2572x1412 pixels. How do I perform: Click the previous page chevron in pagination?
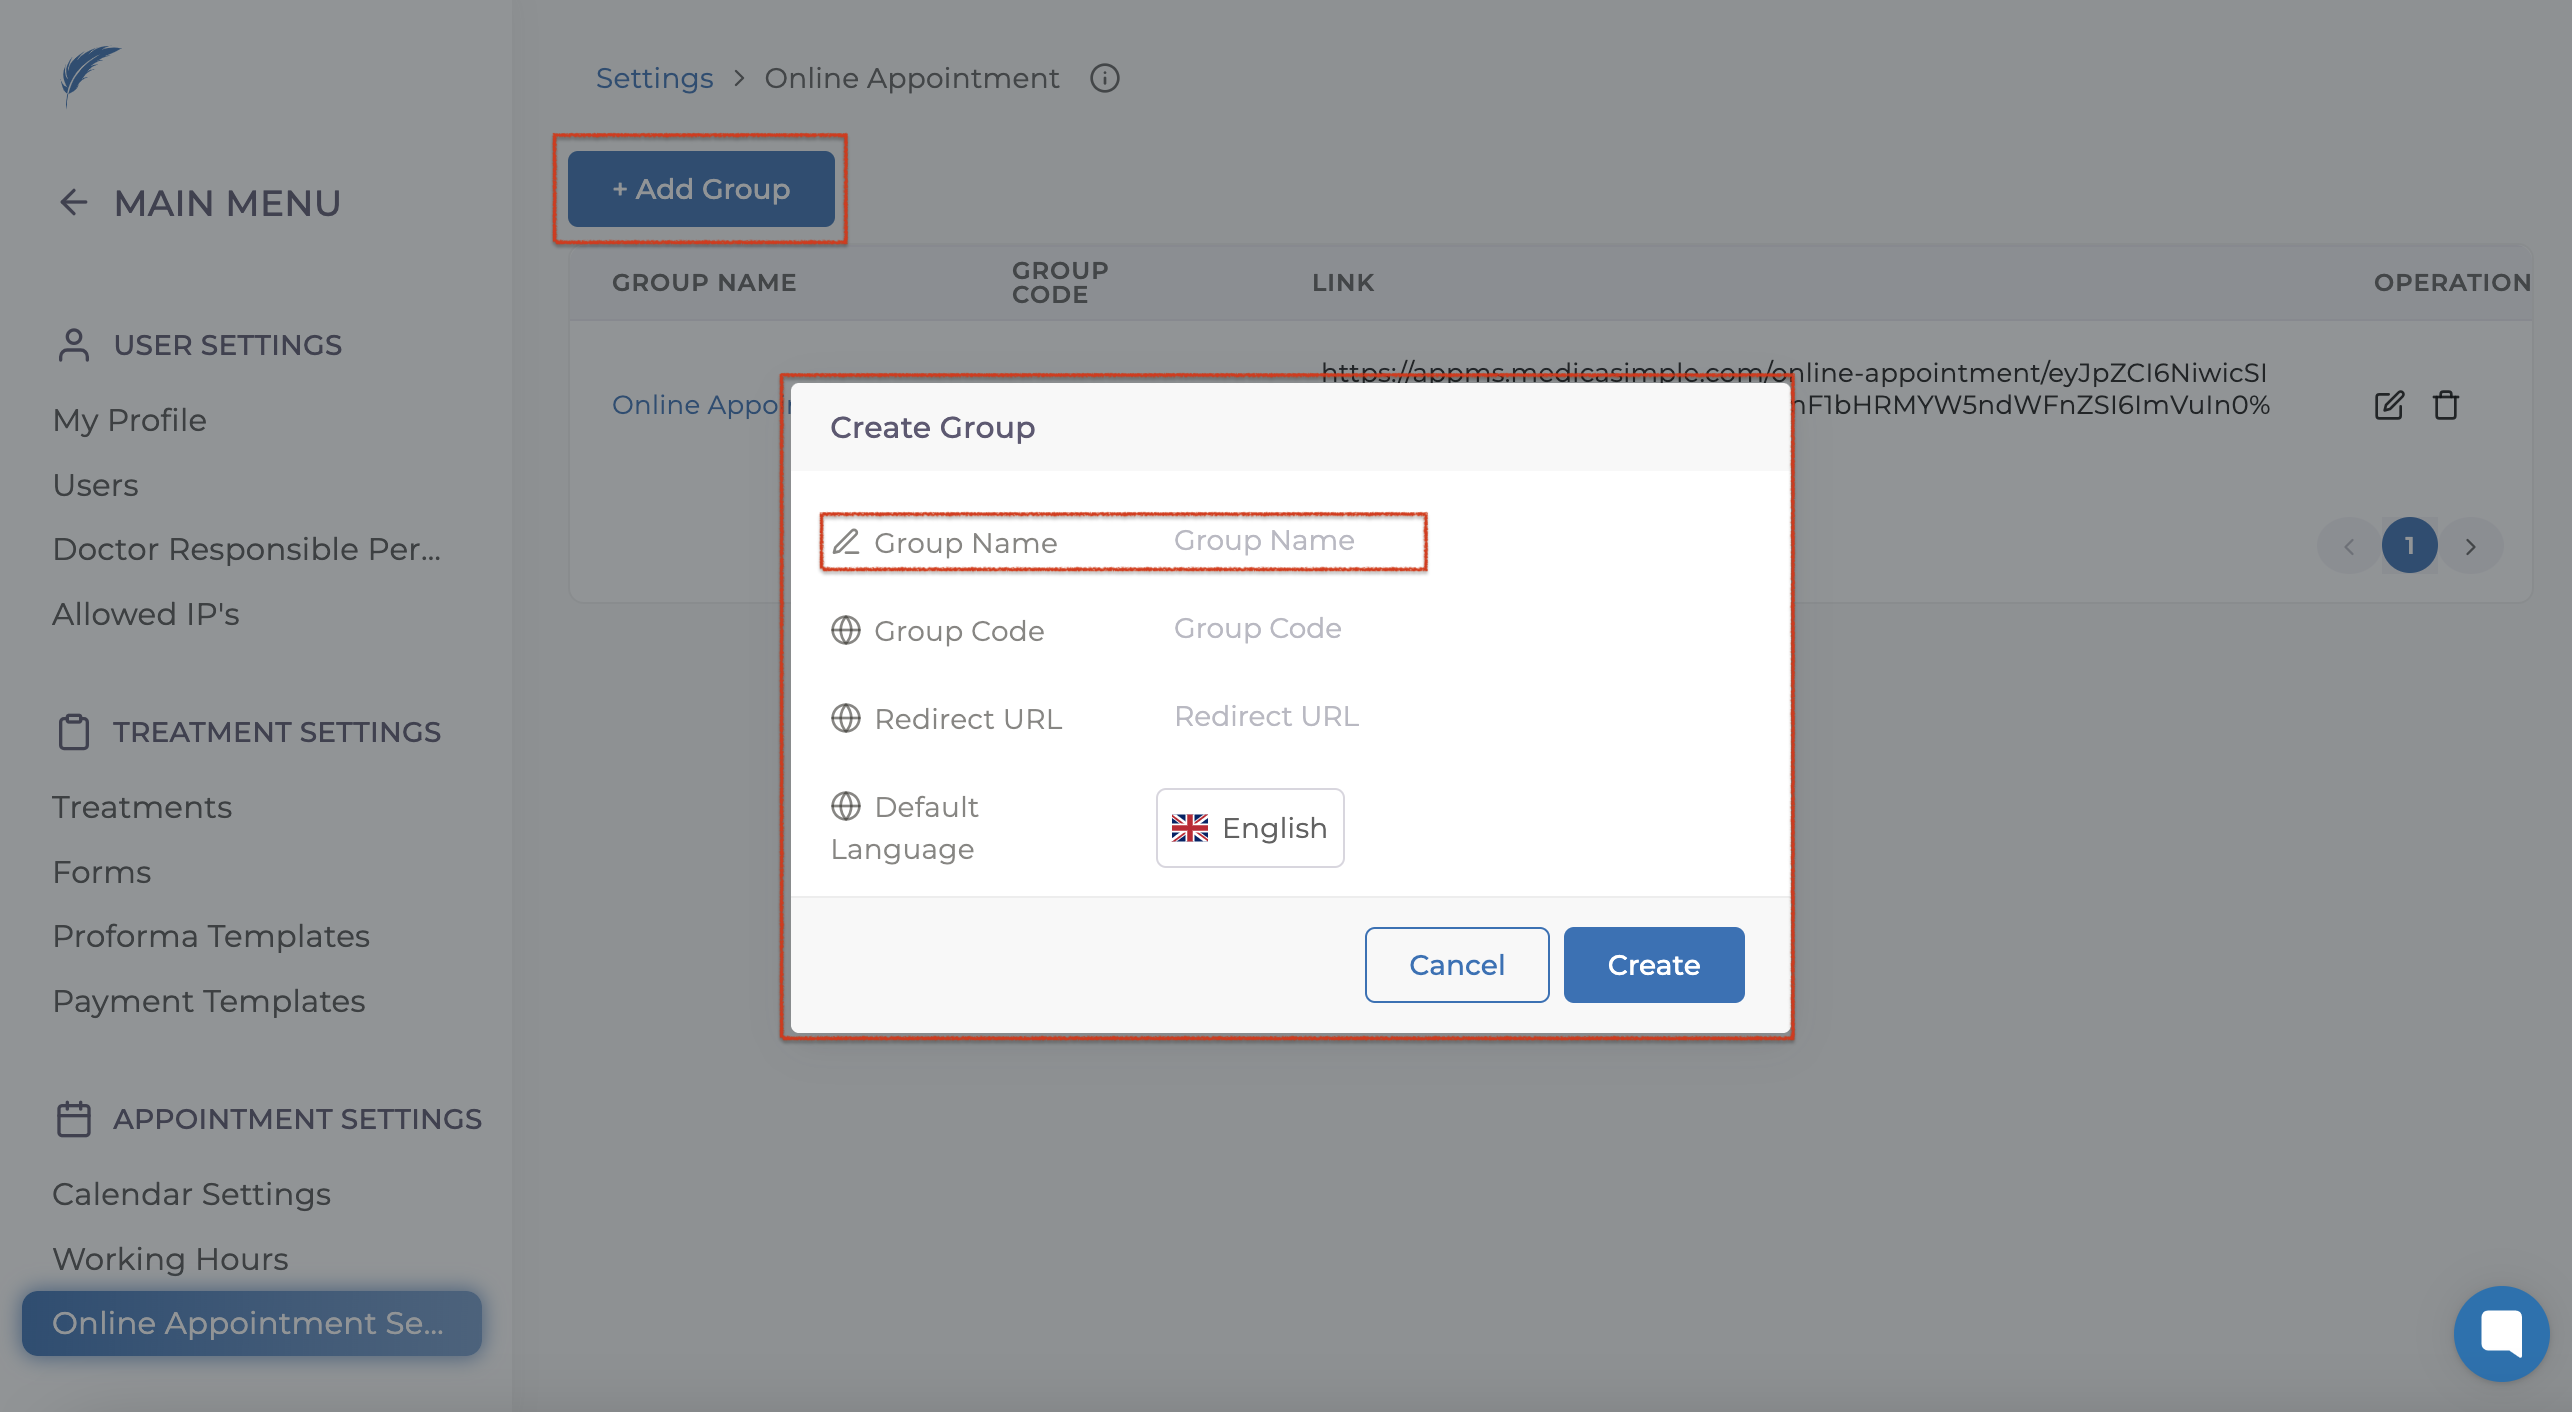pyautogui.click(x=2349, y=546)
